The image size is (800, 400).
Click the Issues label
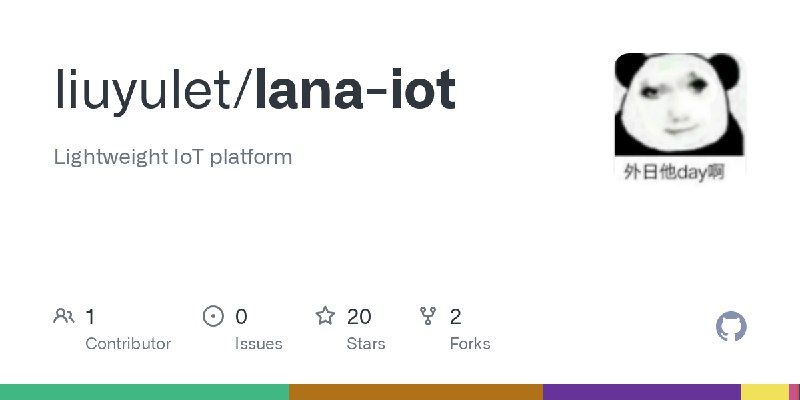(x=259, y=344)
